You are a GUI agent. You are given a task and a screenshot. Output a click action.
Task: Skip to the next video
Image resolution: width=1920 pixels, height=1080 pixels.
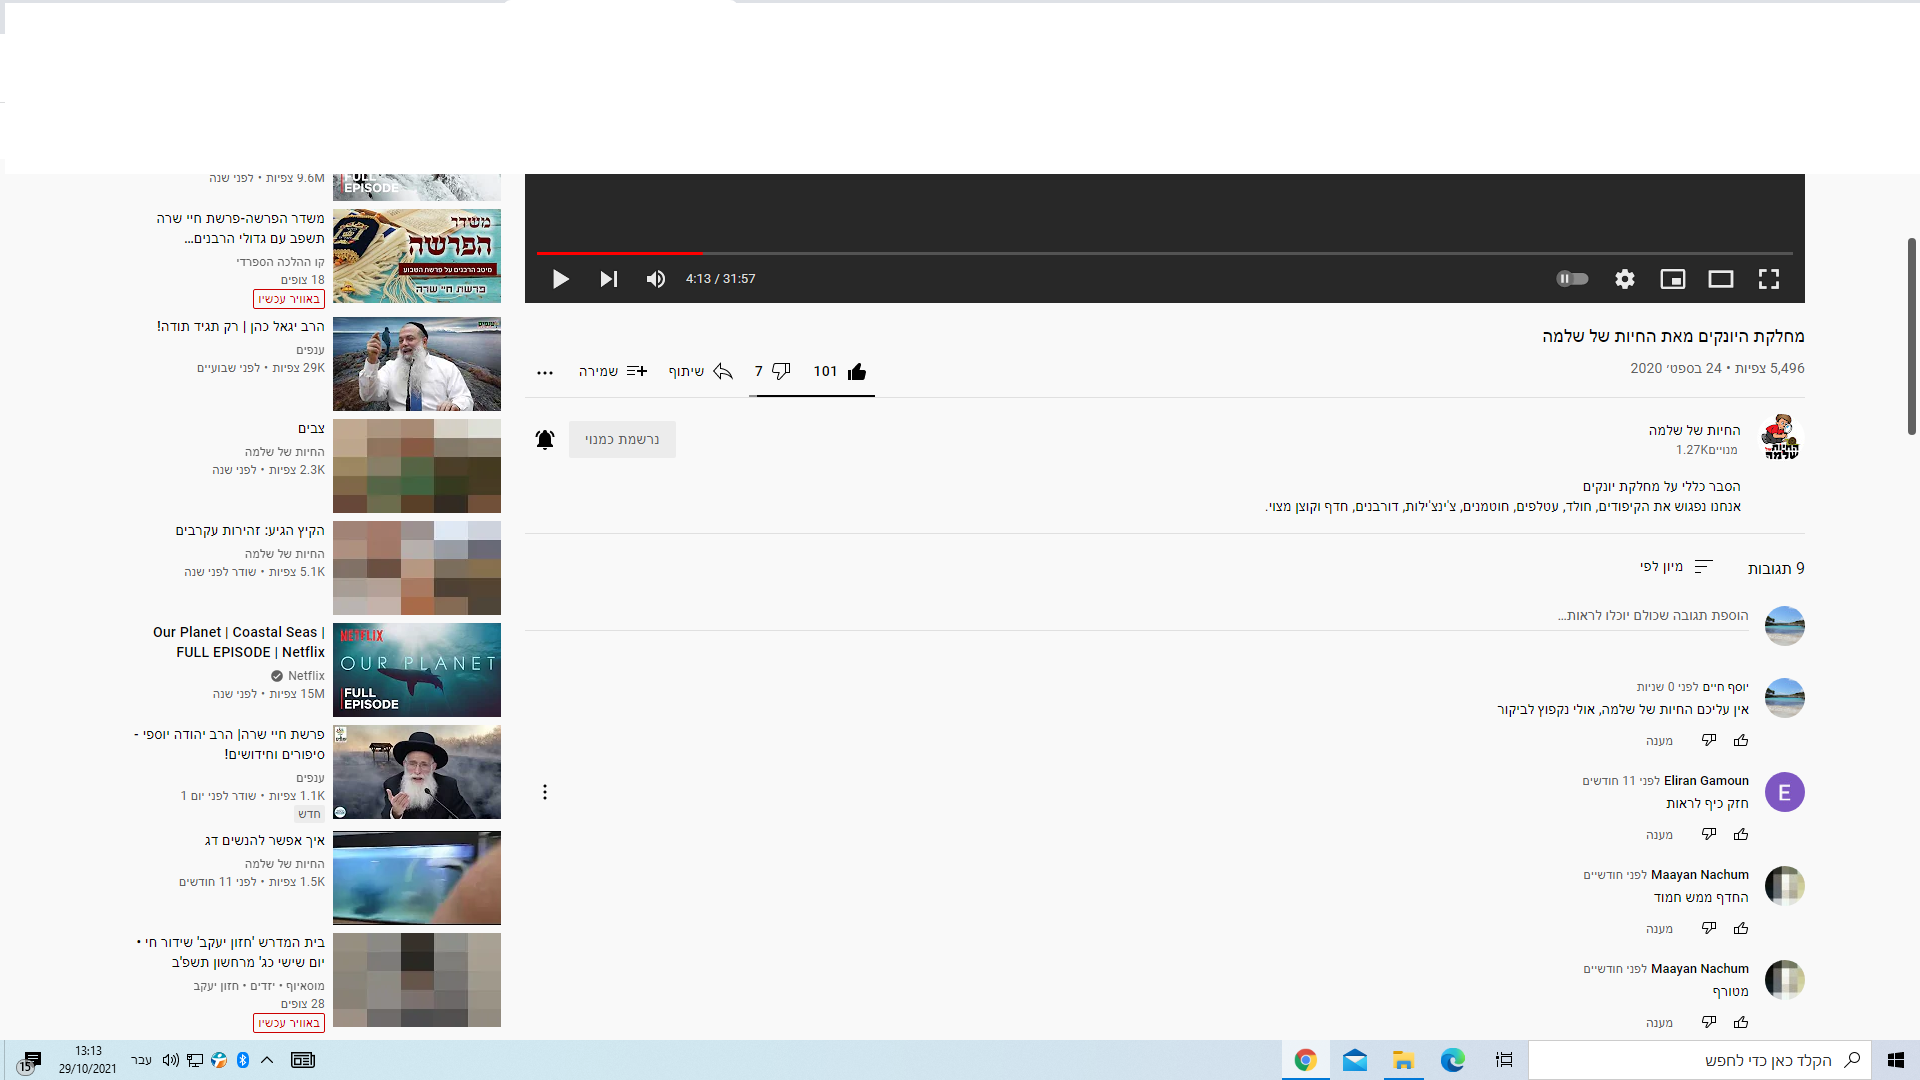608,279
